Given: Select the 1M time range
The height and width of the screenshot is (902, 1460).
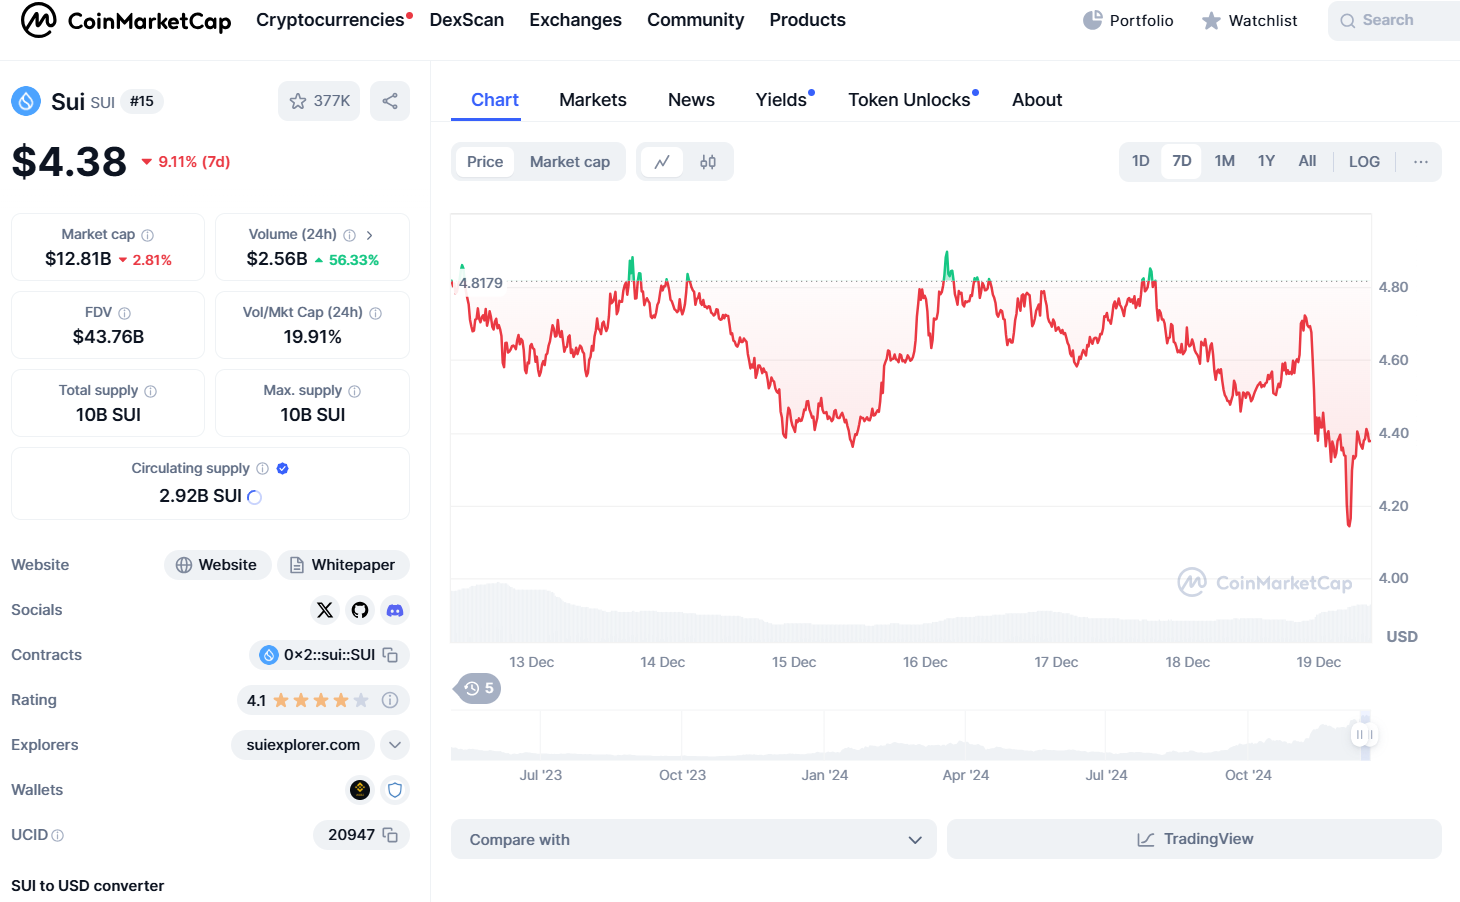Looking at the screenshot, I should (x=1224, y=161).
